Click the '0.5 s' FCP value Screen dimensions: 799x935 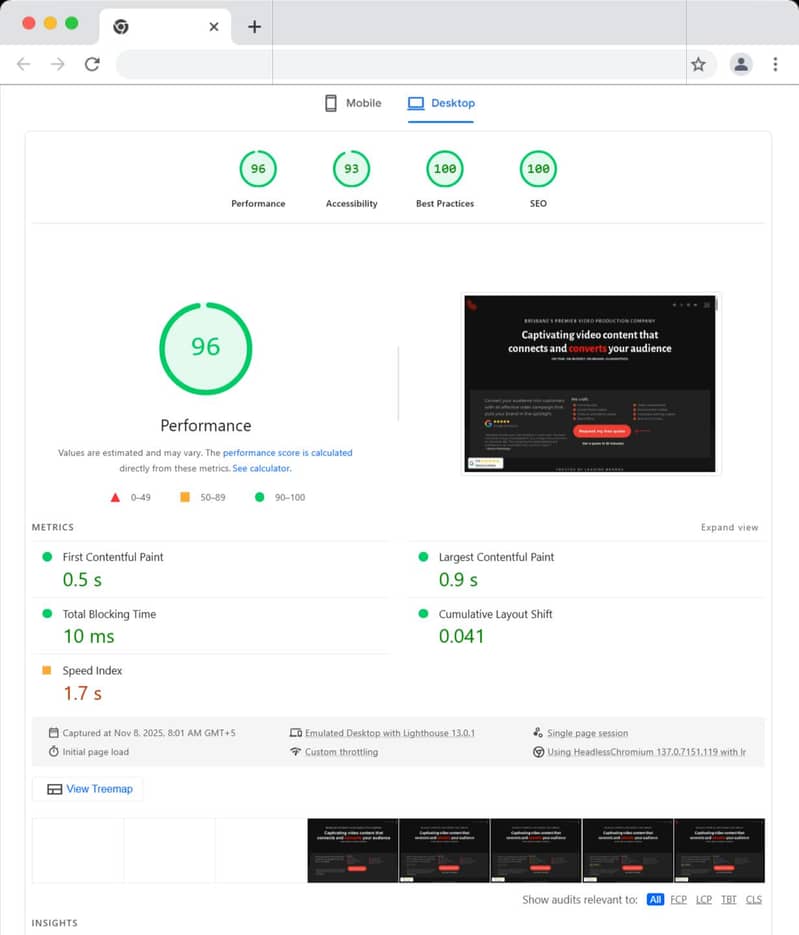(x=82, y=580)
